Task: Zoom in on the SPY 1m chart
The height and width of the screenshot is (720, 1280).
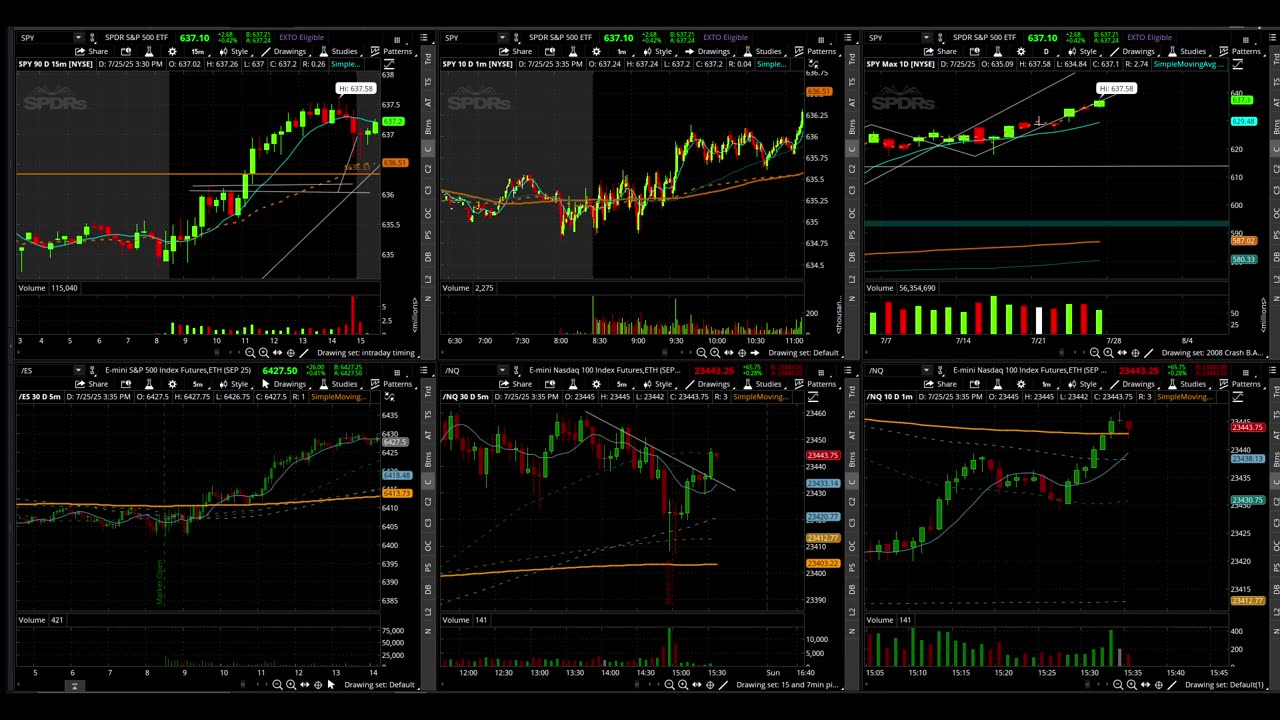Action: pyautogui.click(x=715, y=353)
